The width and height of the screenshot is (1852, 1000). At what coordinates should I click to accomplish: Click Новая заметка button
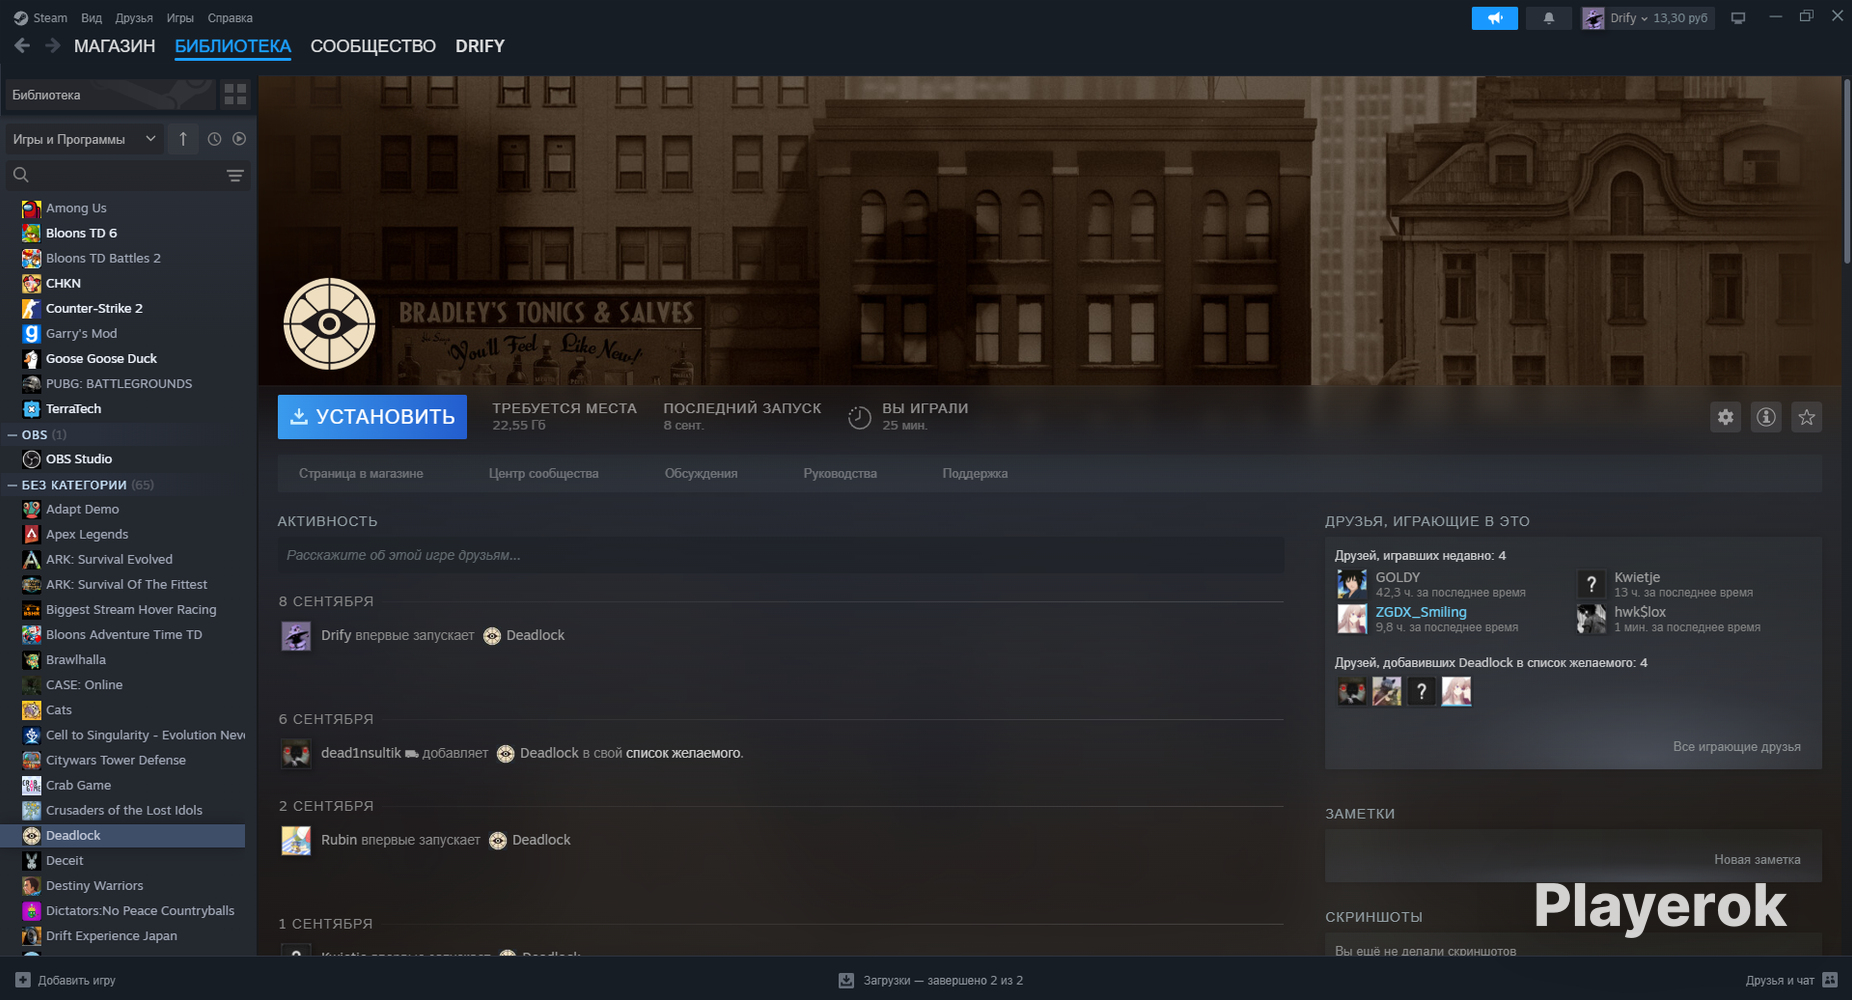coord(1757,859)
